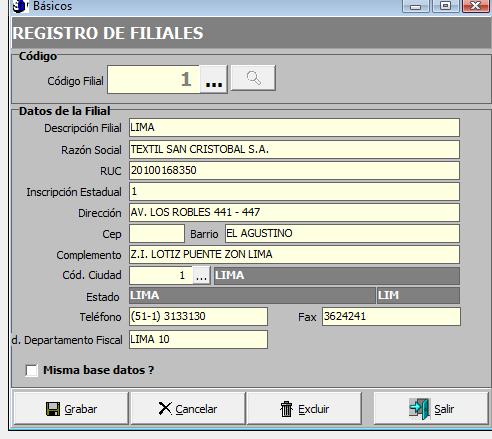
Task: Click the Código Filial number field
Action: point(154,79)
